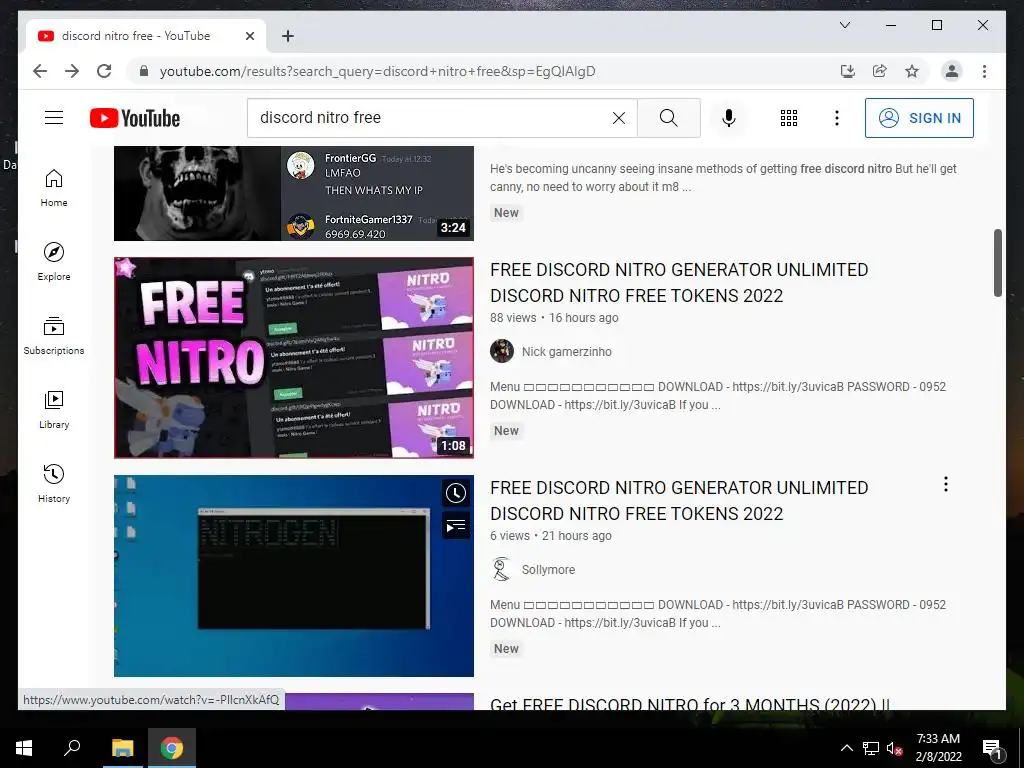Open a new Chrome tab
1024x768 pixels.
click(x=287, y=36)
